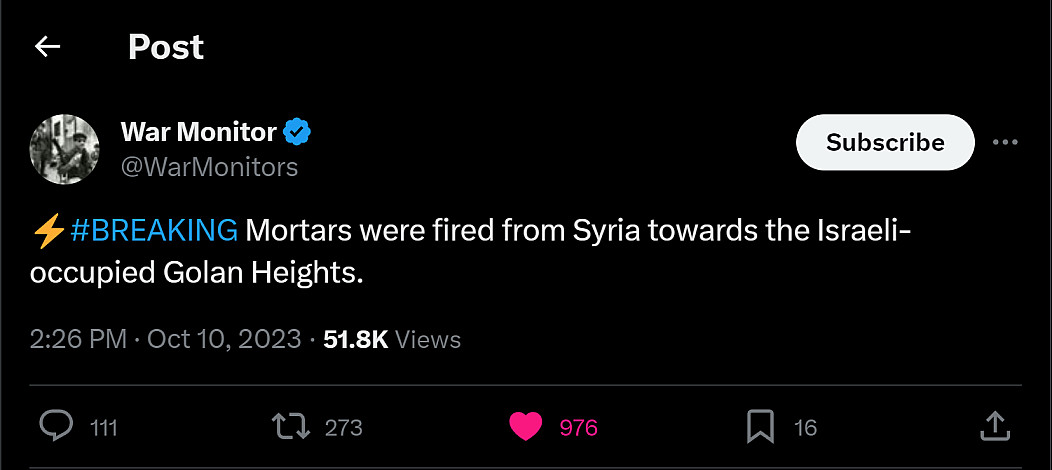Screen dimensions: 1052x470
Task: View the 51.8K Views analytics
Action: [x=392, y=339]
